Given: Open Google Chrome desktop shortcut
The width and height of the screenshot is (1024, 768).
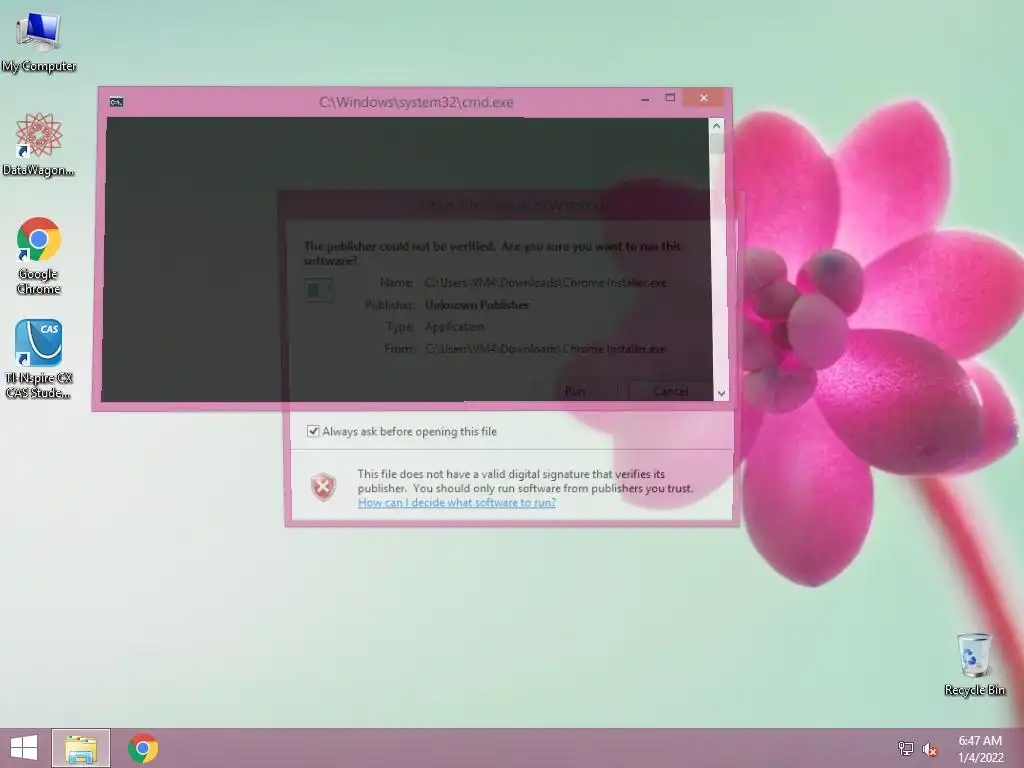Looking at the screenshot, I should [39, 256].
